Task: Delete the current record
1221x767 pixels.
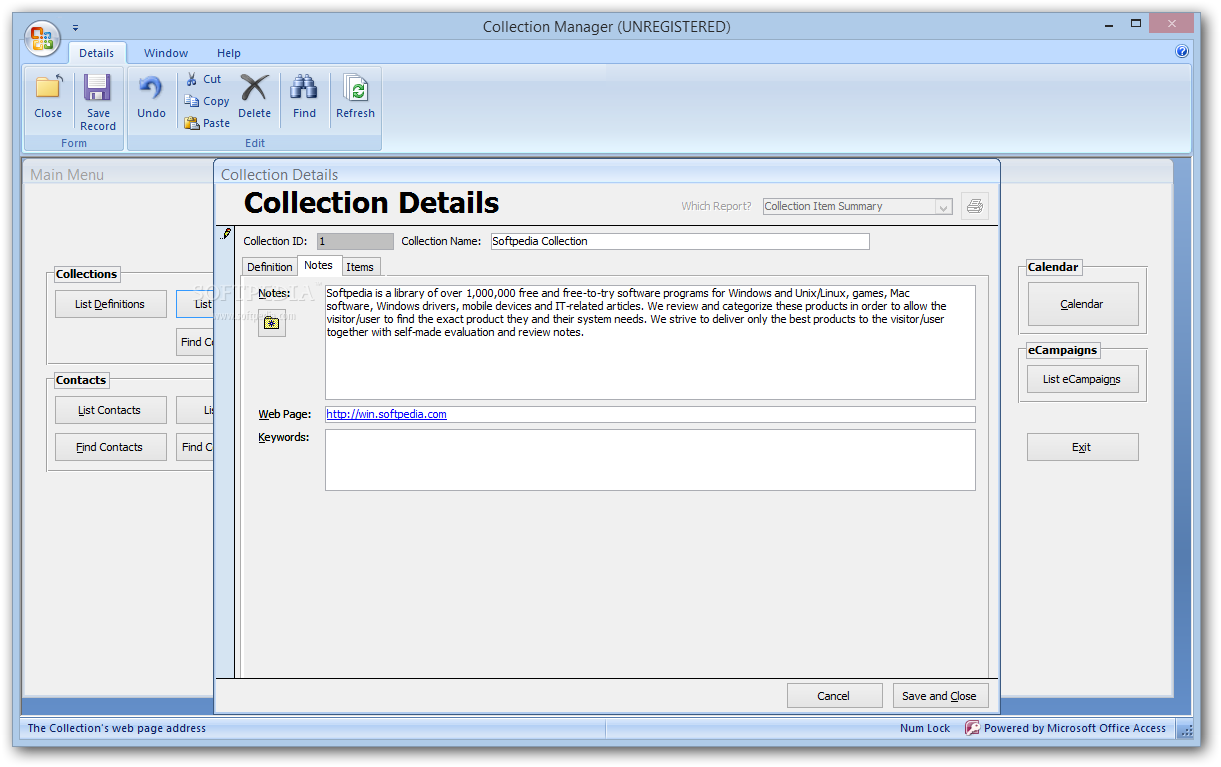Action: pyautogui.click(x=254, y=97)
